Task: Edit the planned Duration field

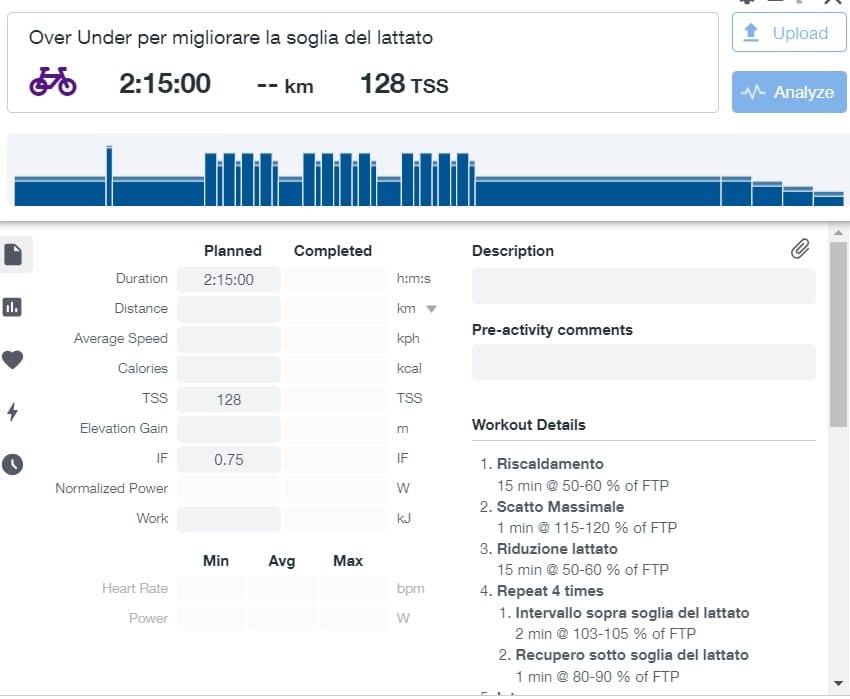Action: click(x=229, y=280)
